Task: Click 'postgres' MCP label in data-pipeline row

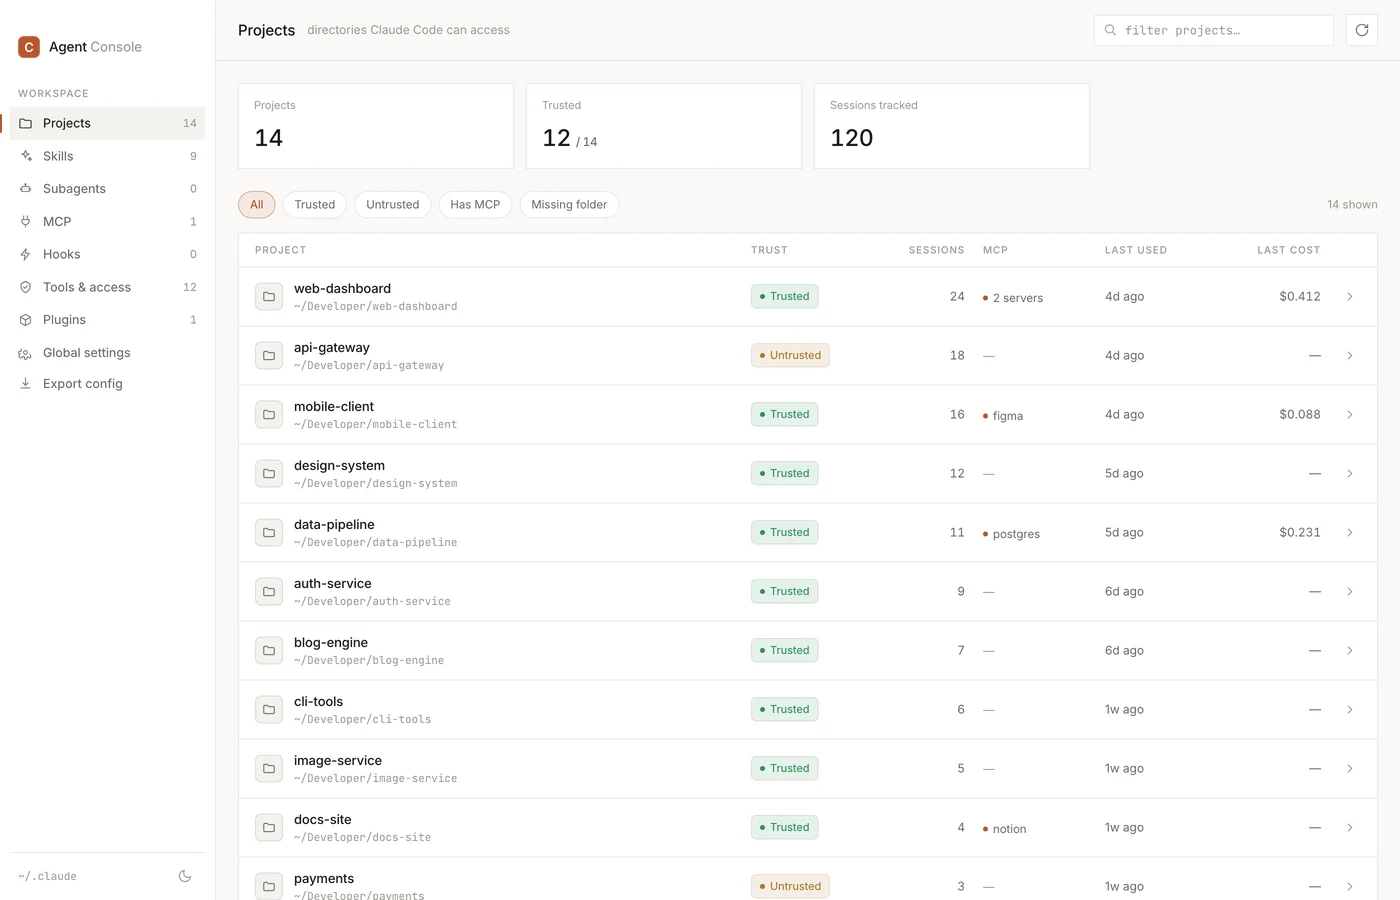Action: [x=1011, y=534]
